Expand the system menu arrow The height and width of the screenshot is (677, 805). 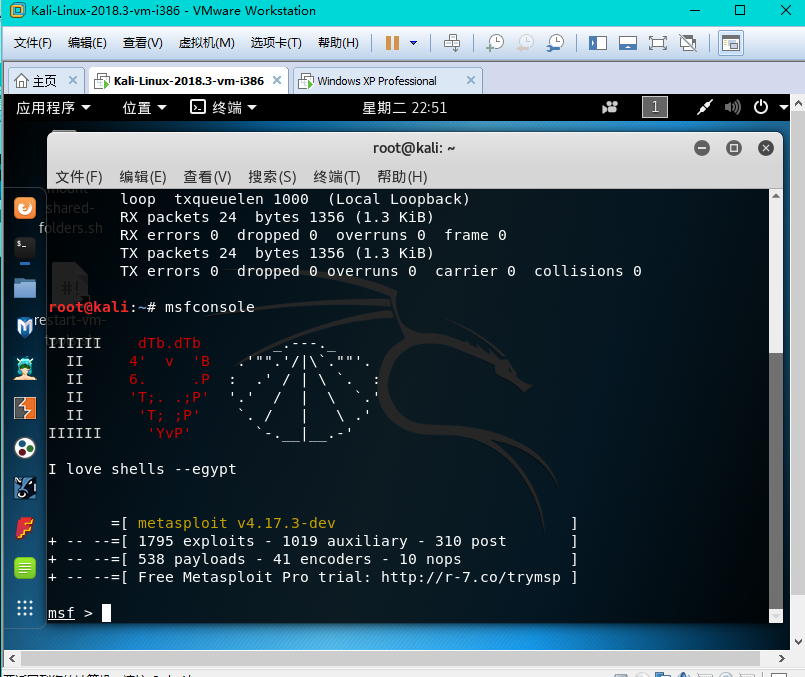tap(783, 107)
